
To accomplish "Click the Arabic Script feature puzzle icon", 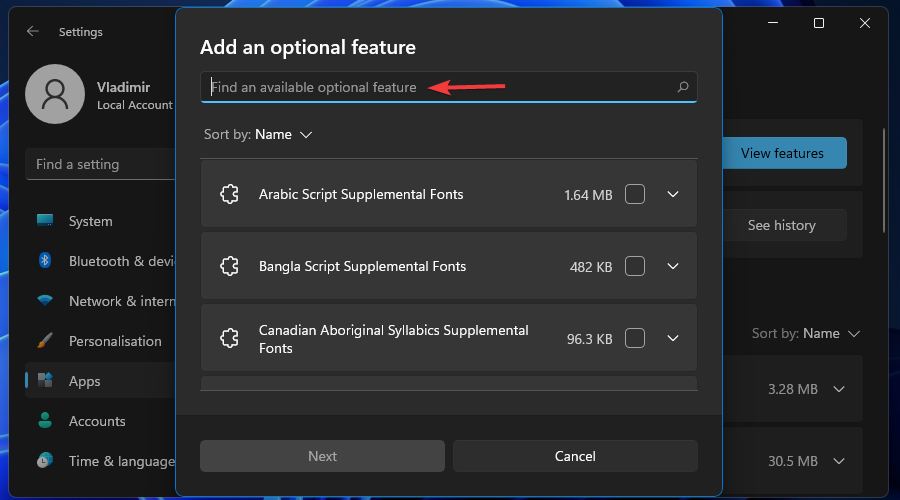I will 229,195.
